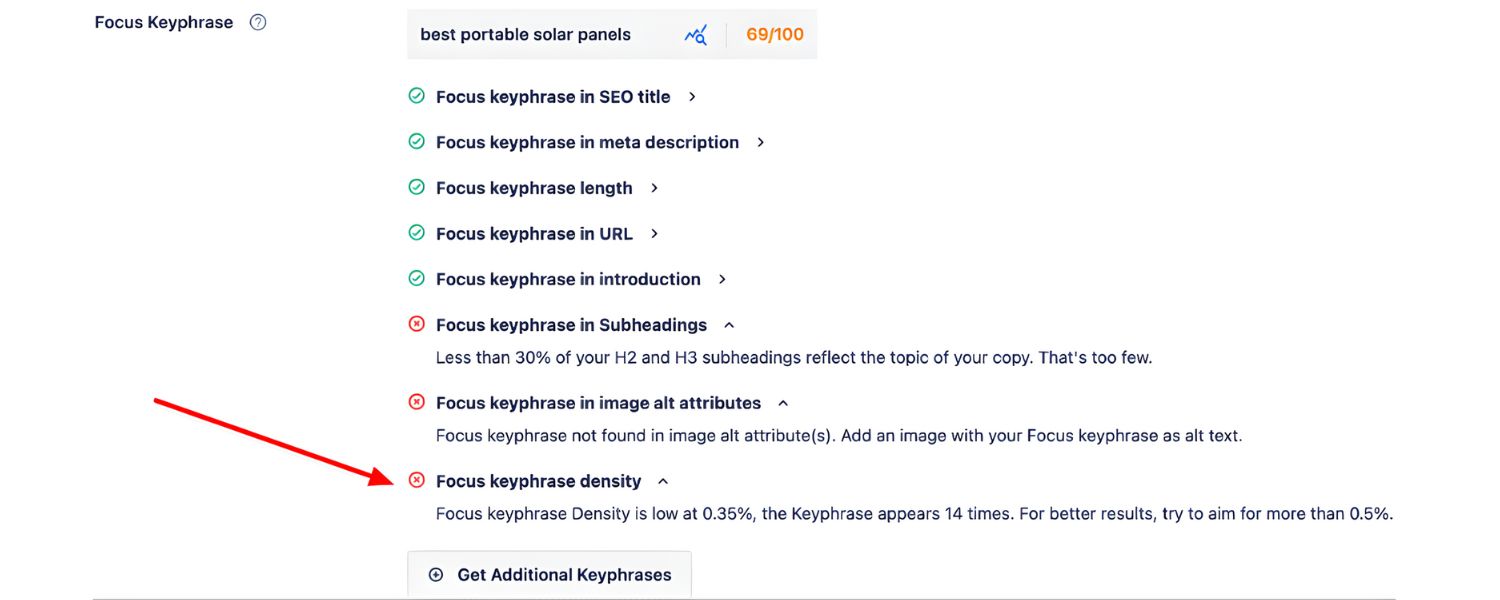Click the 69/100 keyphrase score indicator

tap(774, 34)
